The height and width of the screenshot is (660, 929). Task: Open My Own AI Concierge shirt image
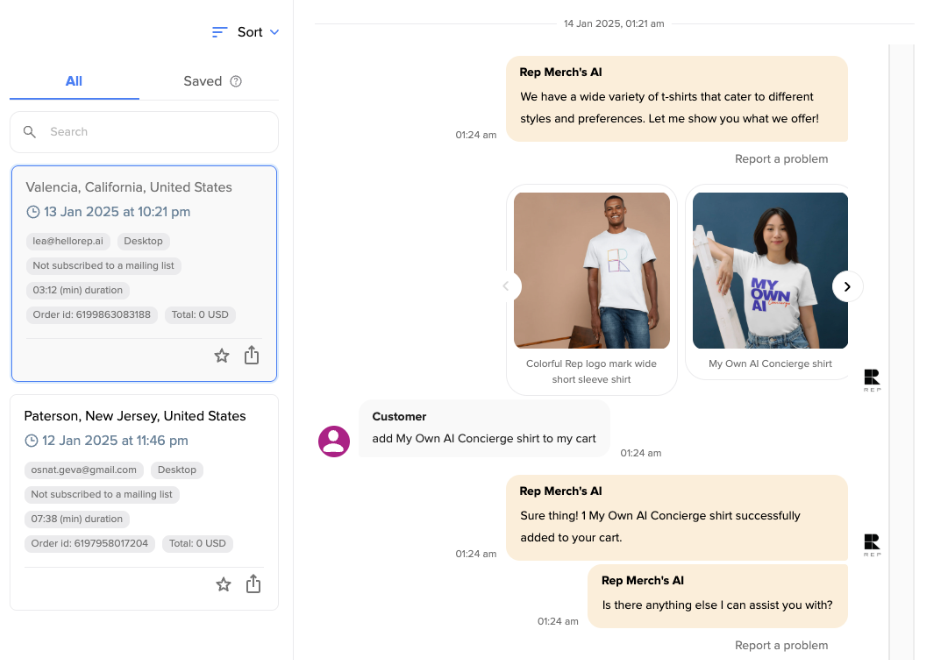point(769,270)
